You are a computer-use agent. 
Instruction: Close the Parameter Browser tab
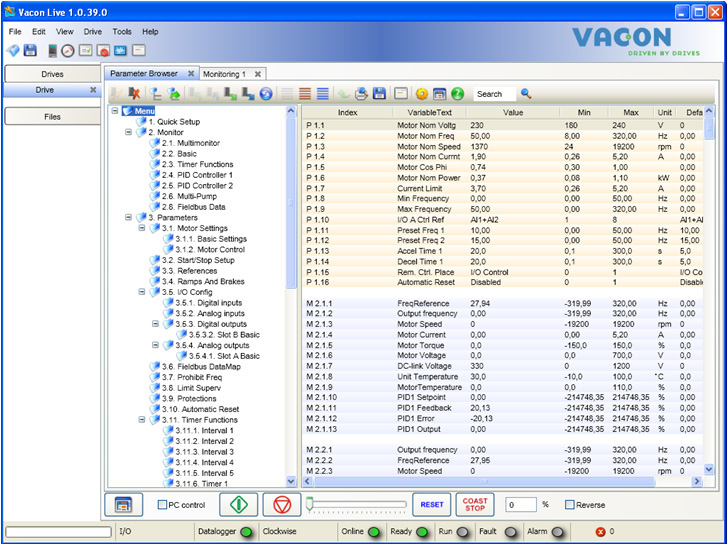tap(191, 73)
